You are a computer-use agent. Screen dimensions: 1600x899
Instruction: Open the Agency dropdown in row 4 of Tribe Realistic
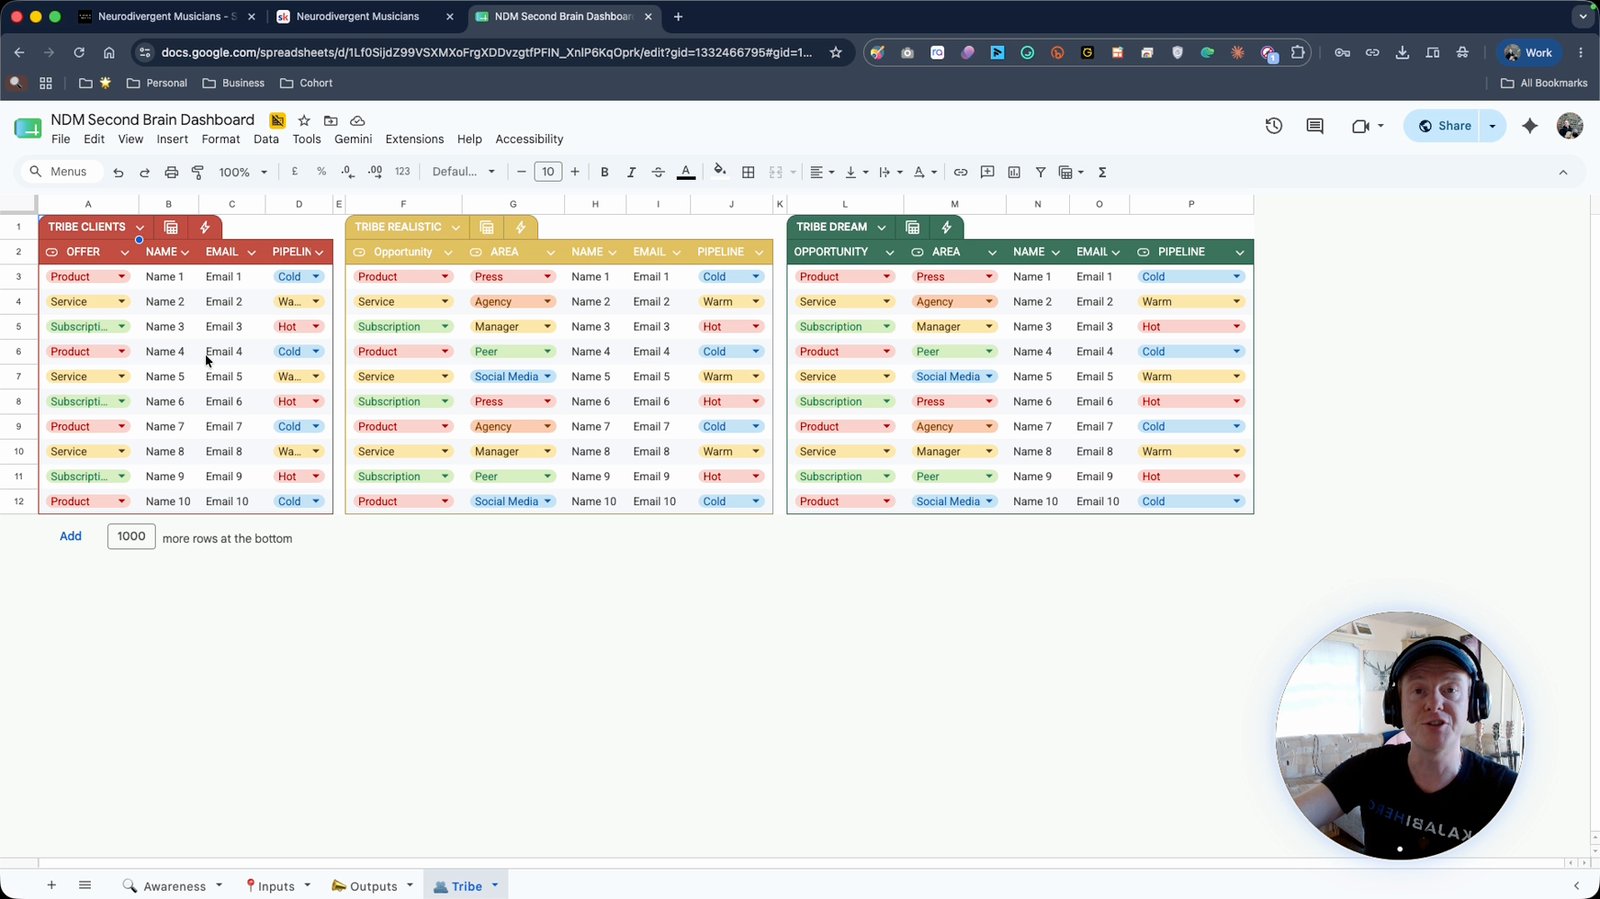tap(548, 302)
